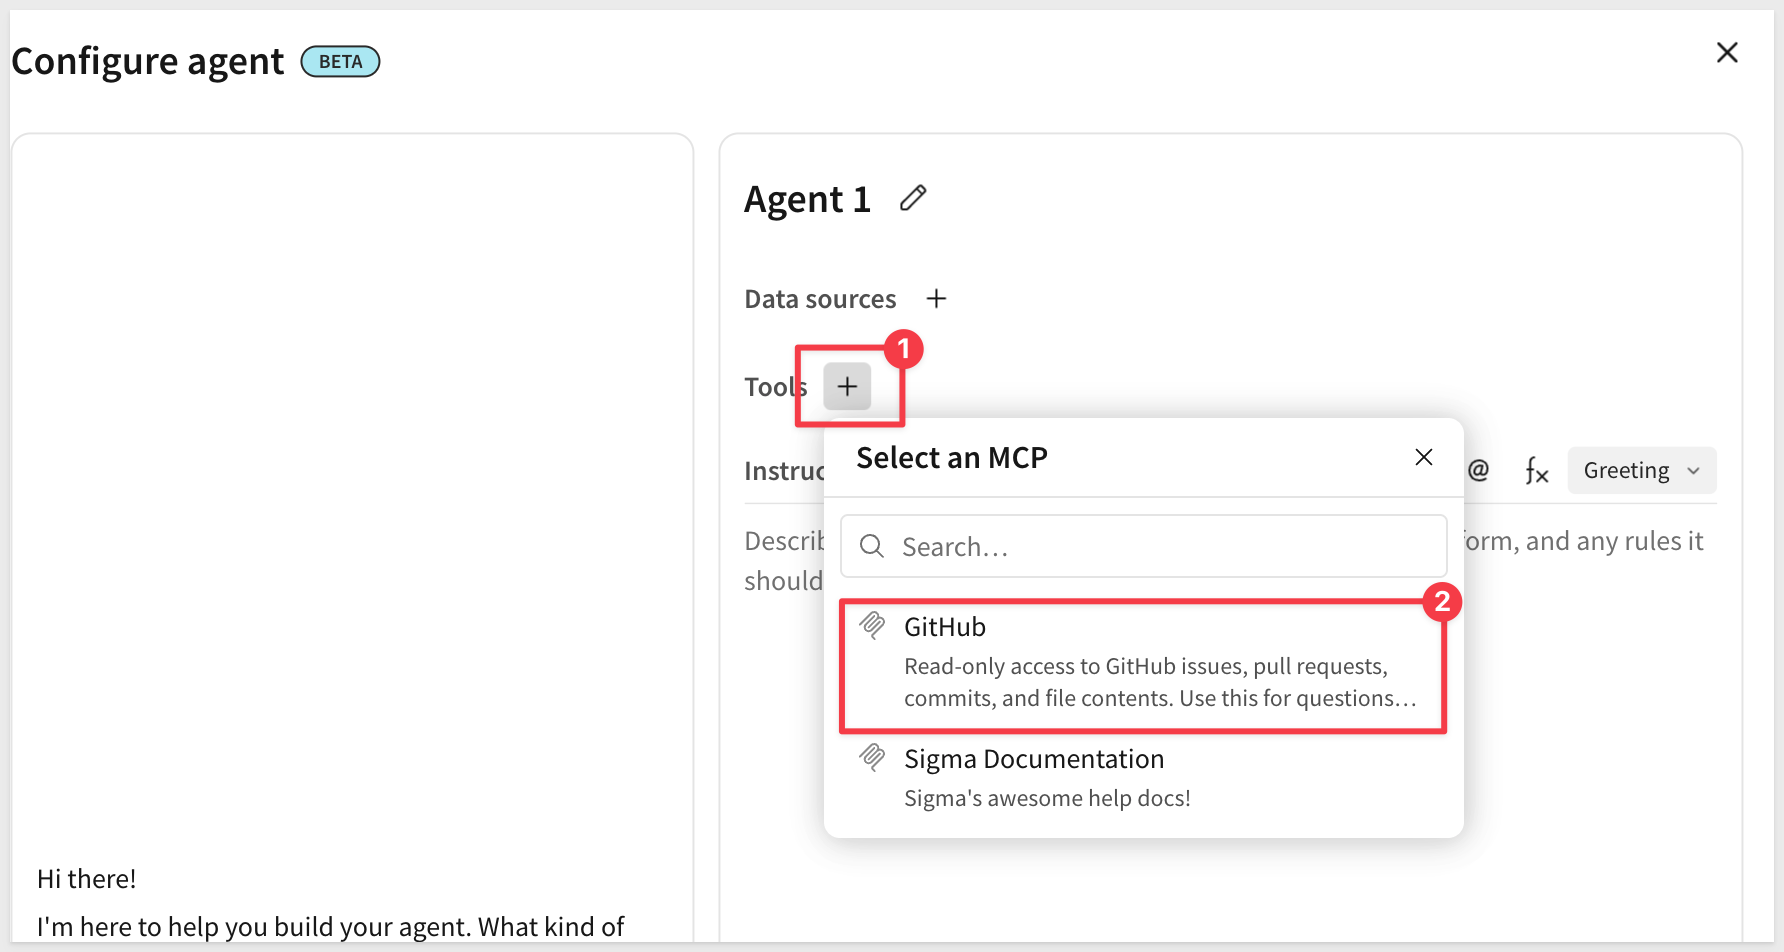
Task: Close the Configure agent dialog
Action: click(x=1727, y=53)
